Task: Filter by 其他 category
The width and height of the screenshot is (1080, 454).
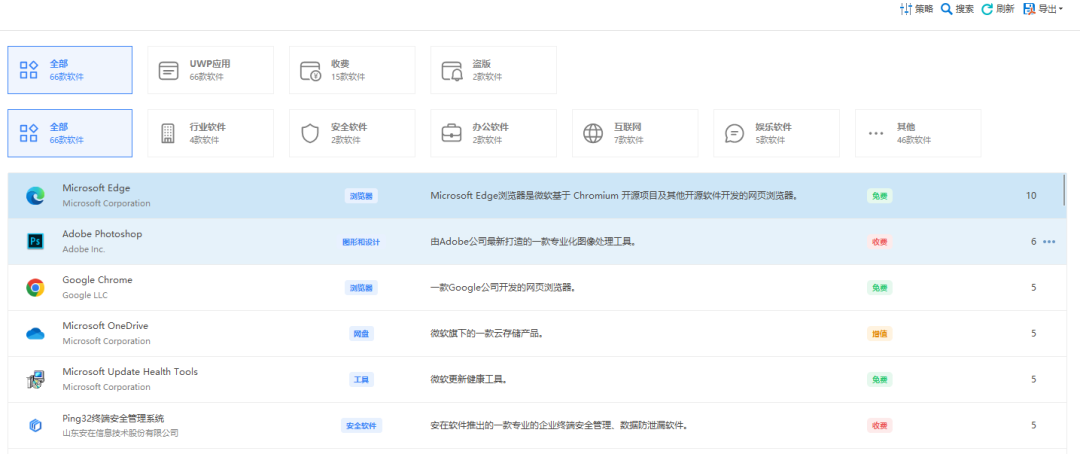Action: tap(918, 133)
